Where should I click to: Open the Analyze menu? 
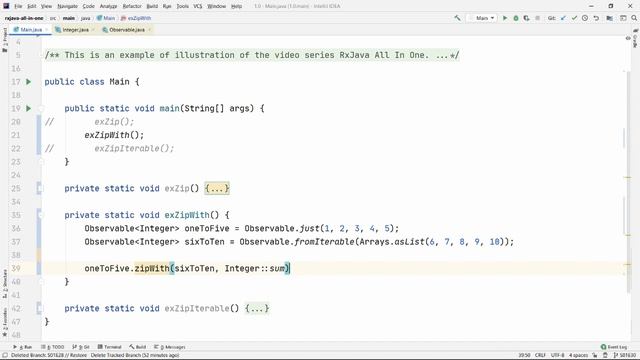pos(109,6)
